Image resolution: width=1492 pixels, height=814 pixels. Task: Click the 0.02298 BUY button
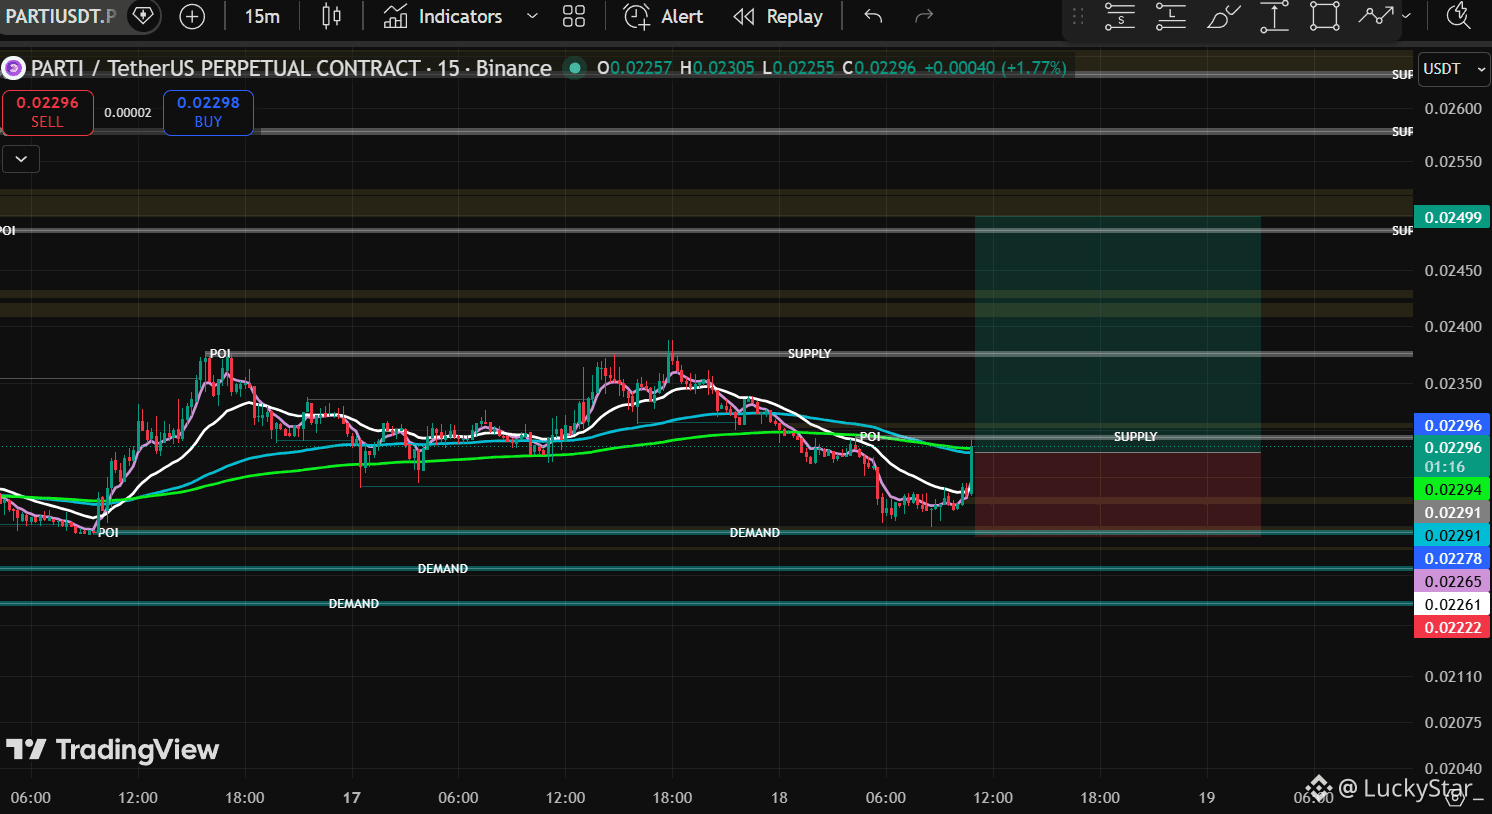(208, 112)
